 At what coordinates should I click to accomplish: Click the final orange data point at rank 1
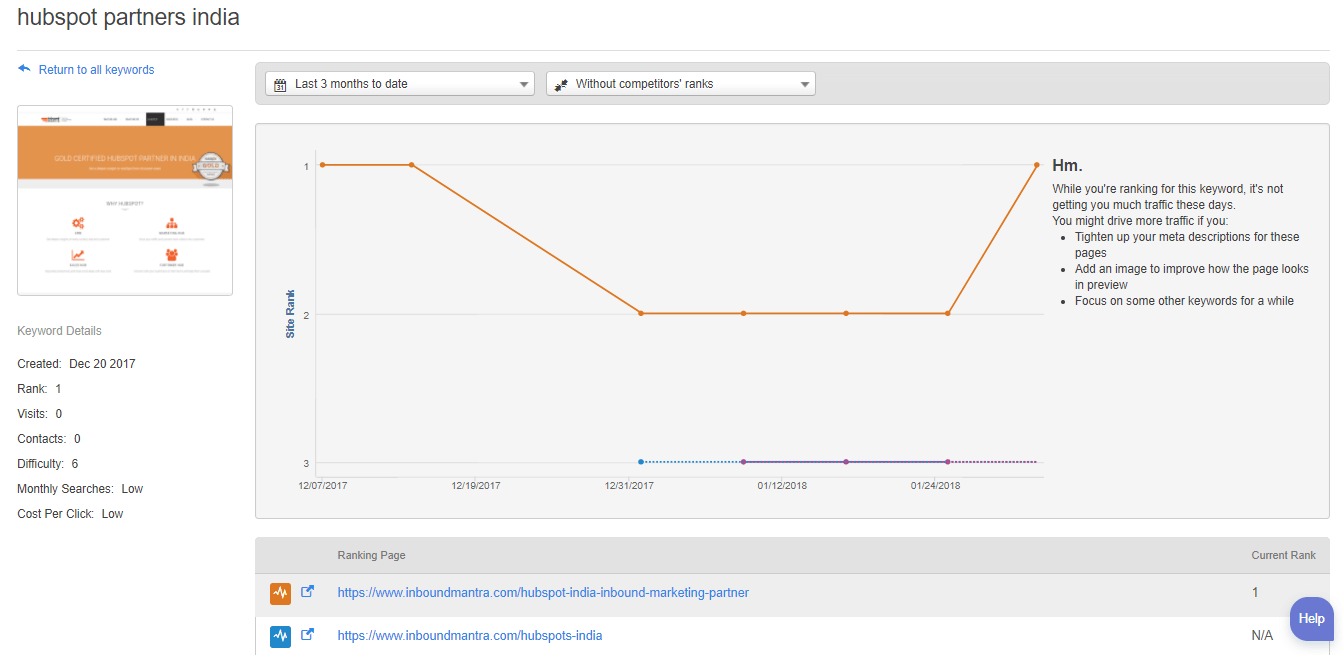(1036, 165)
